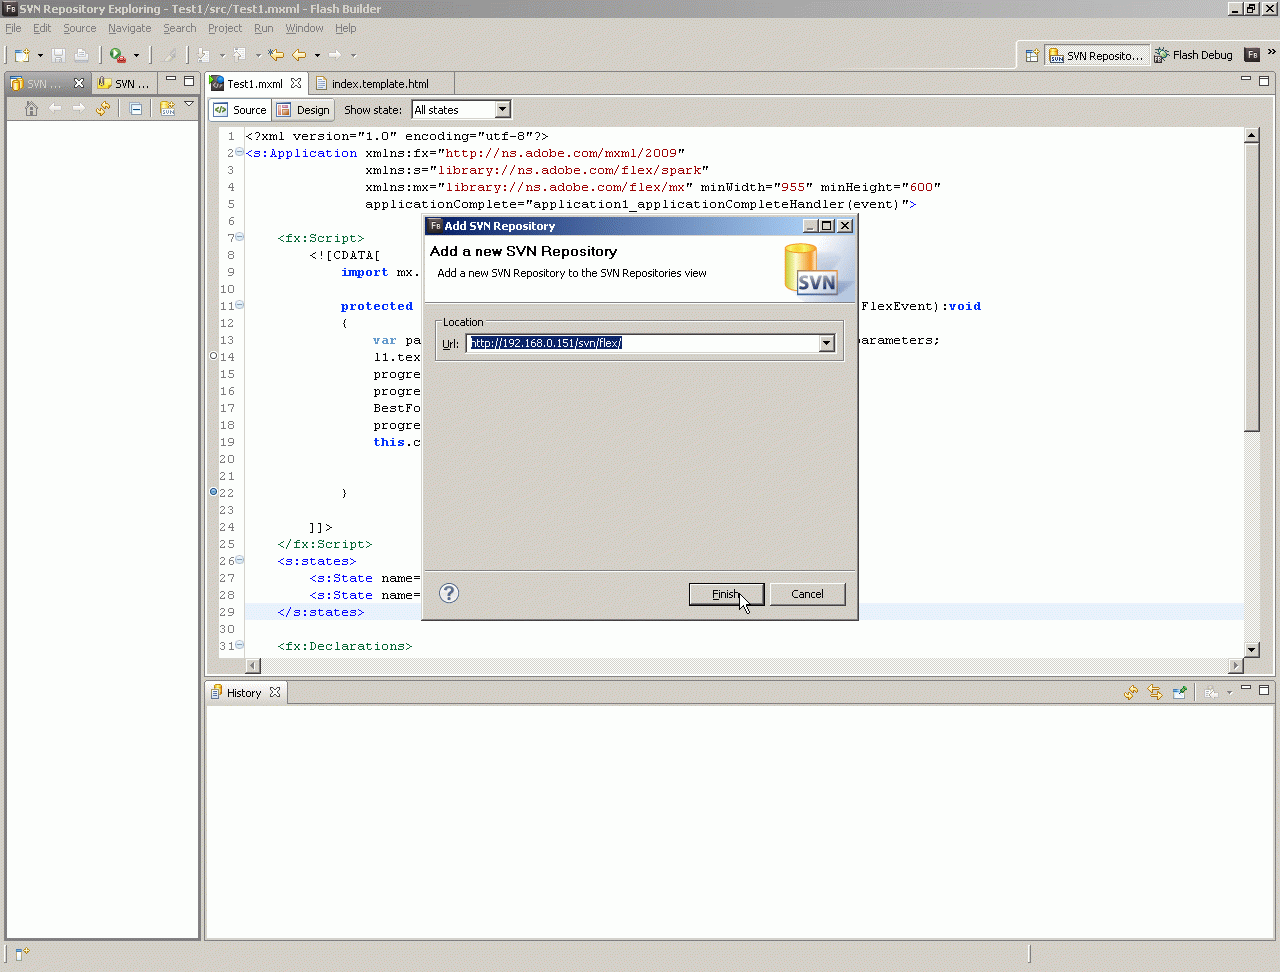Open the Window menu
Screen dimensions: 1280x972
304,28
